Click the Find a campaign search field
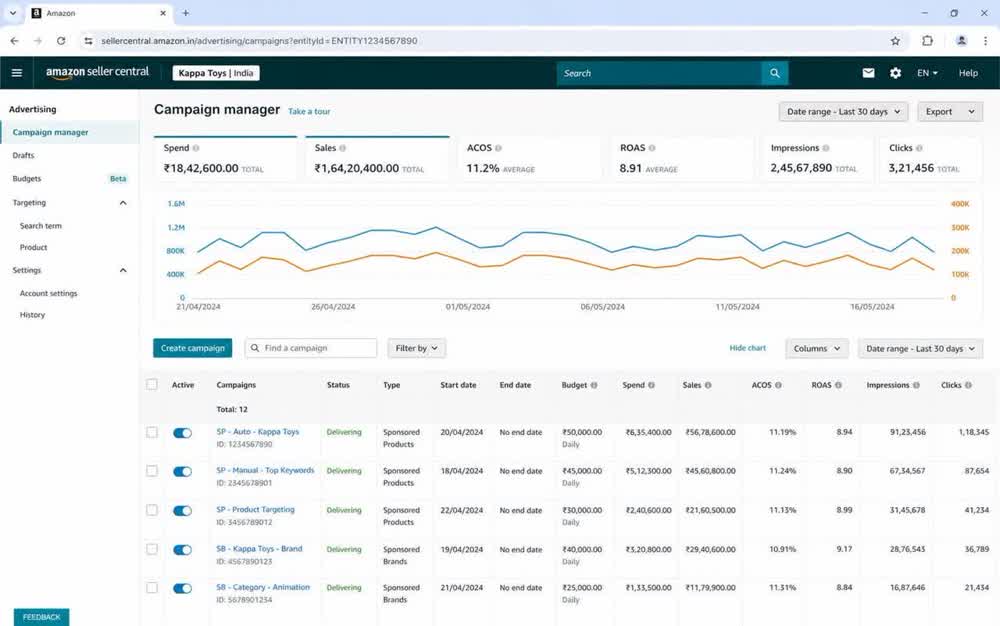The height and width of the screenshot is (626, 1000). [x=311, y=348]
